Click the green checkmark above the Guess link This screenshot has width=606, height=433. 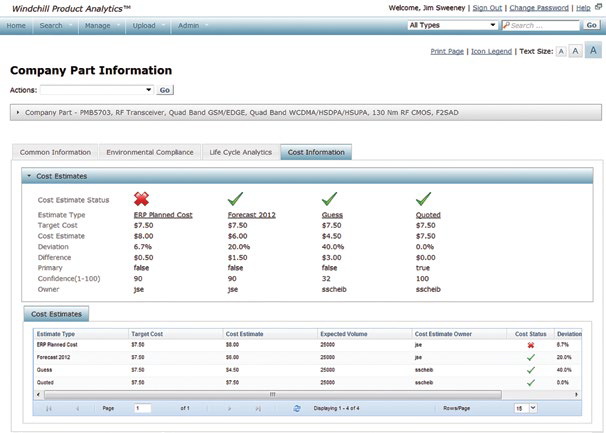(329, 199)
